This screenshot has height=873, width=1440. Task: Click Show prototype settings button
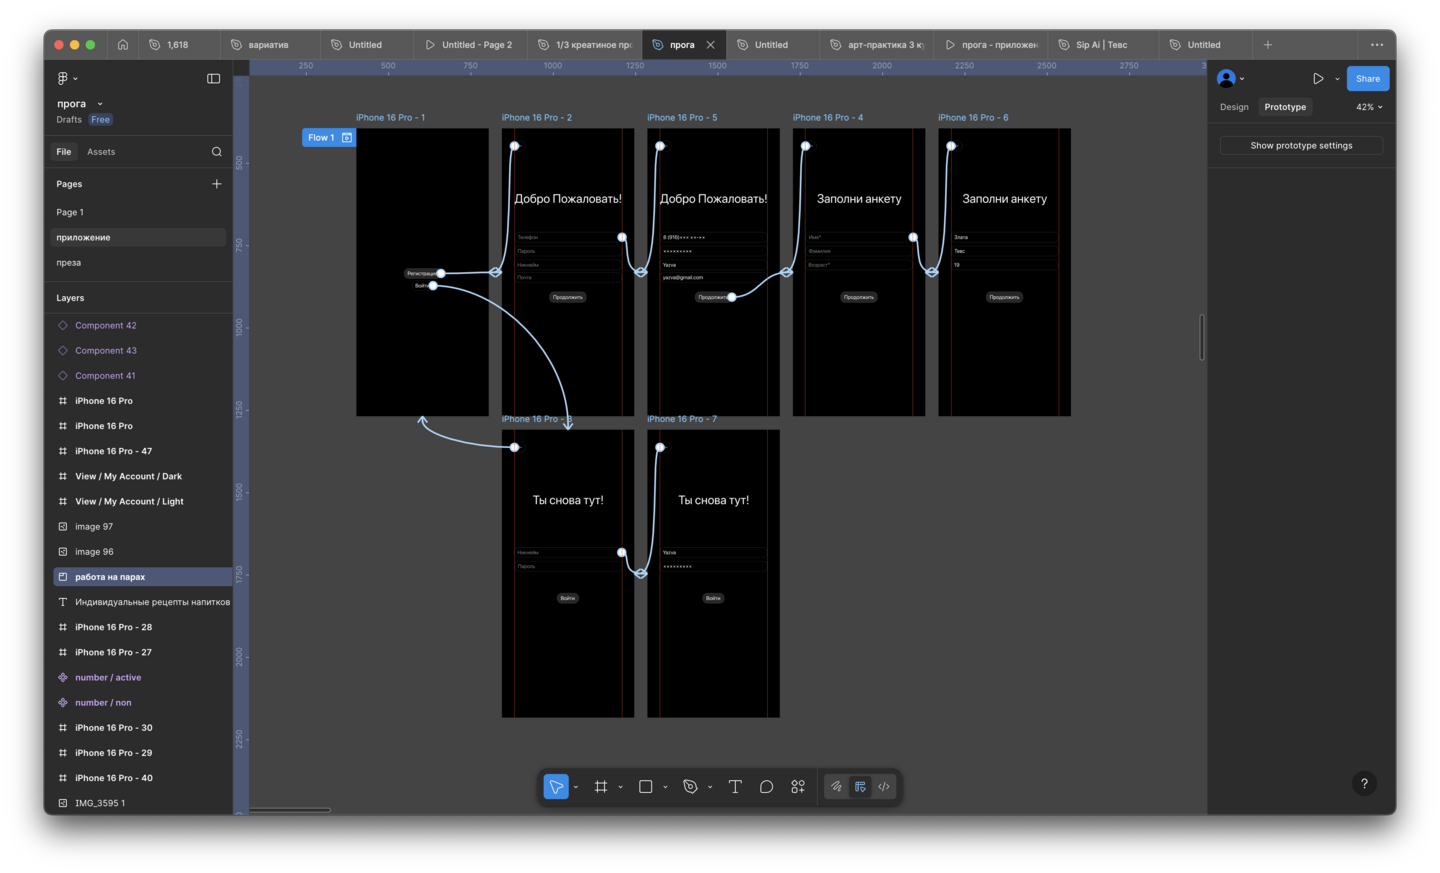tap(1301, 146)
